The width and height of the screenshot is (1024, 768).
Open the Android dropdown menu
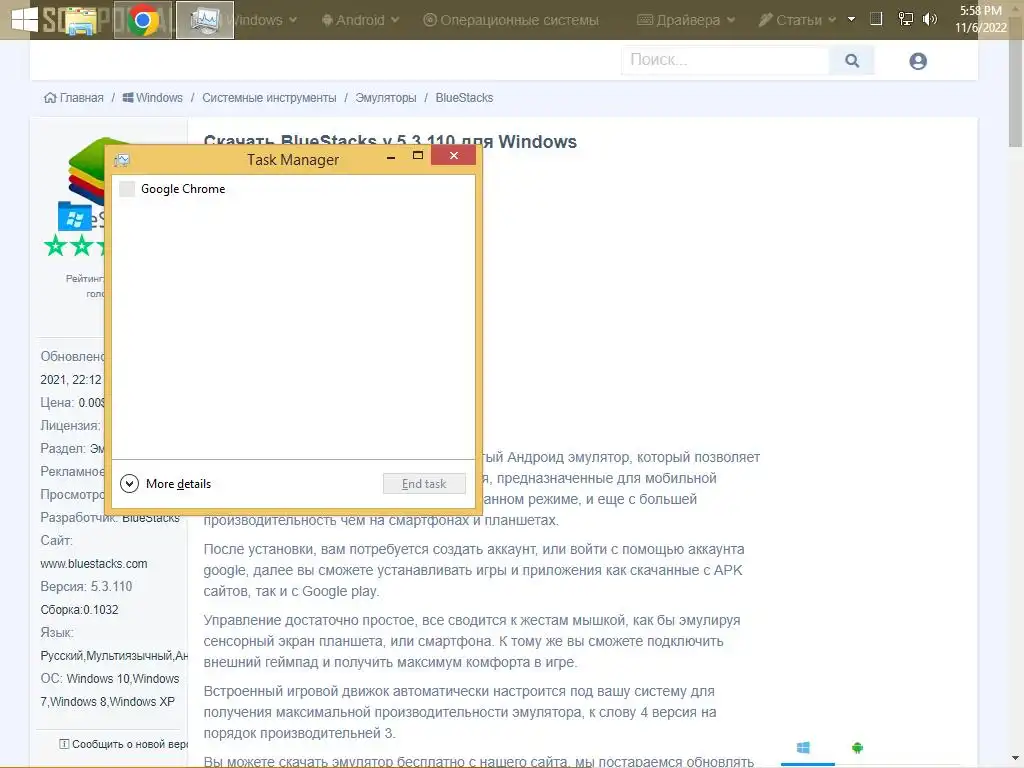pos(360,20)
